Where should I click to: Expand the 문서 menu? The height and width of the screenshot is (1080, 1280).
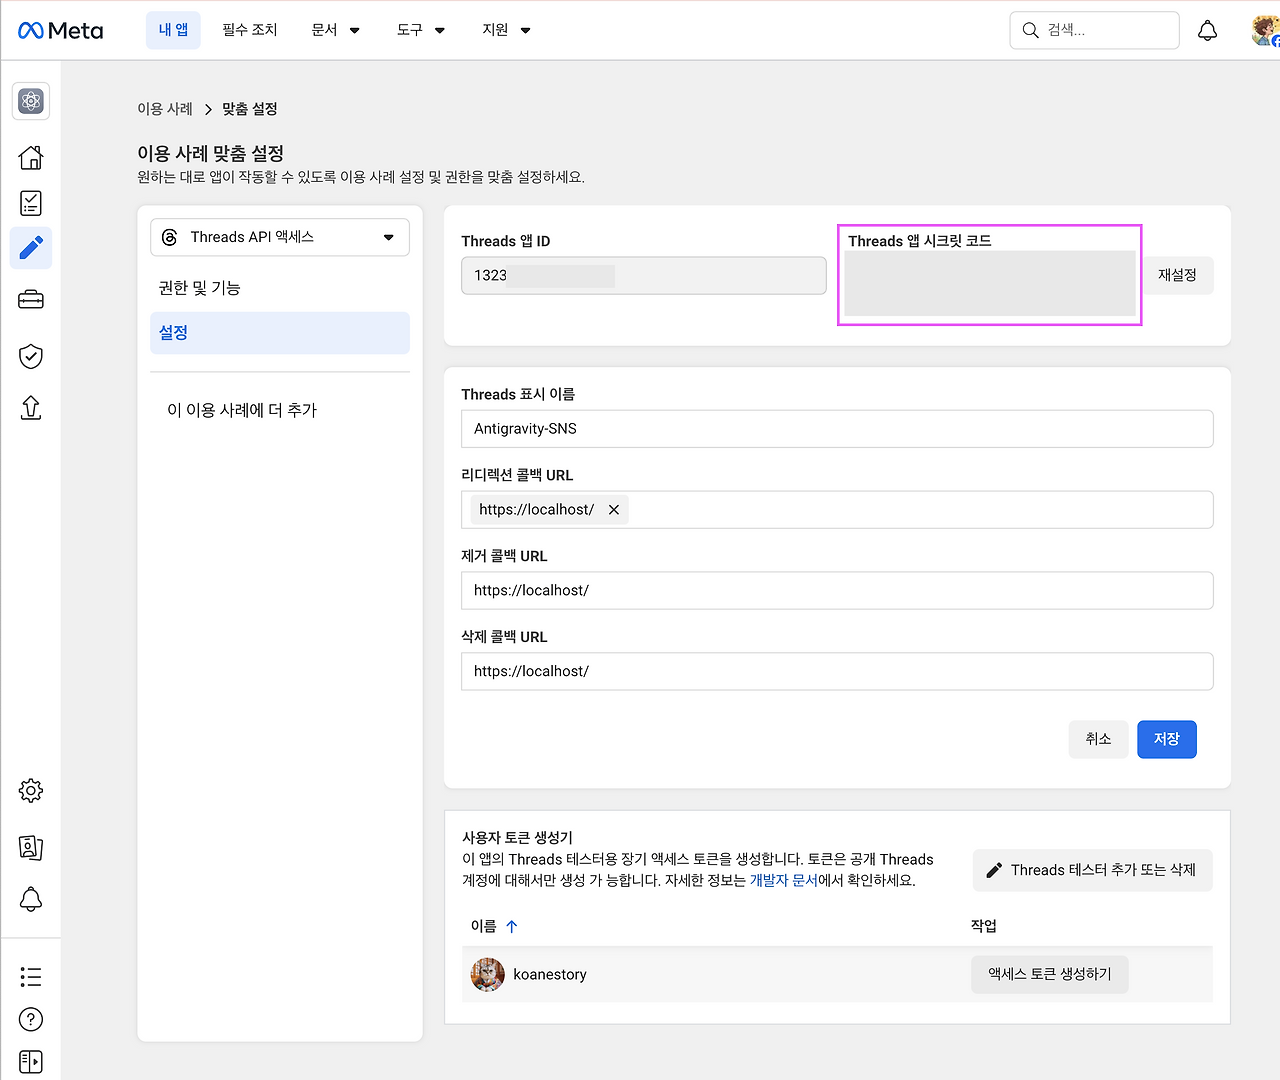point(335,30)
